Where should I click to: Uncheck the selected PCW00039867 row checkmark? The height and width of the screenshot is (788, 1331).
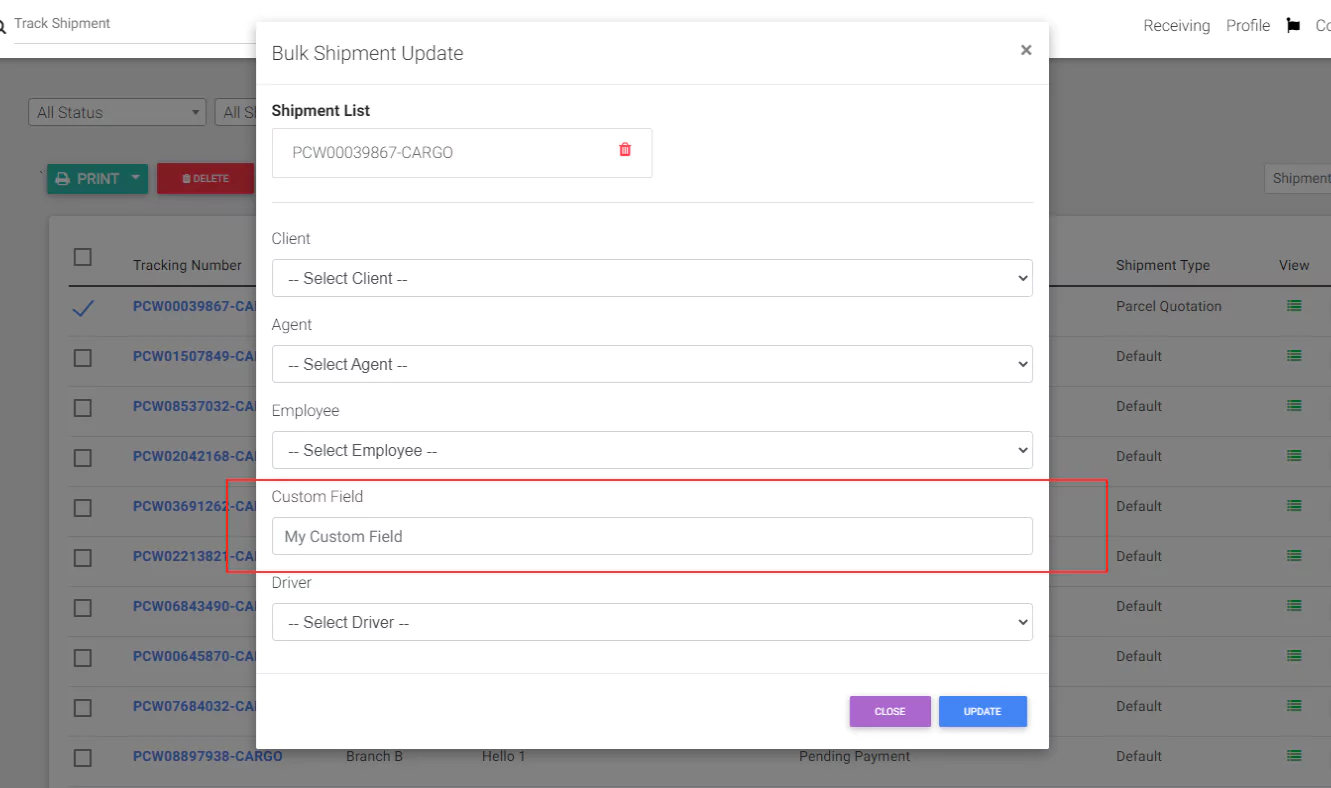click(x=83, y=308)
